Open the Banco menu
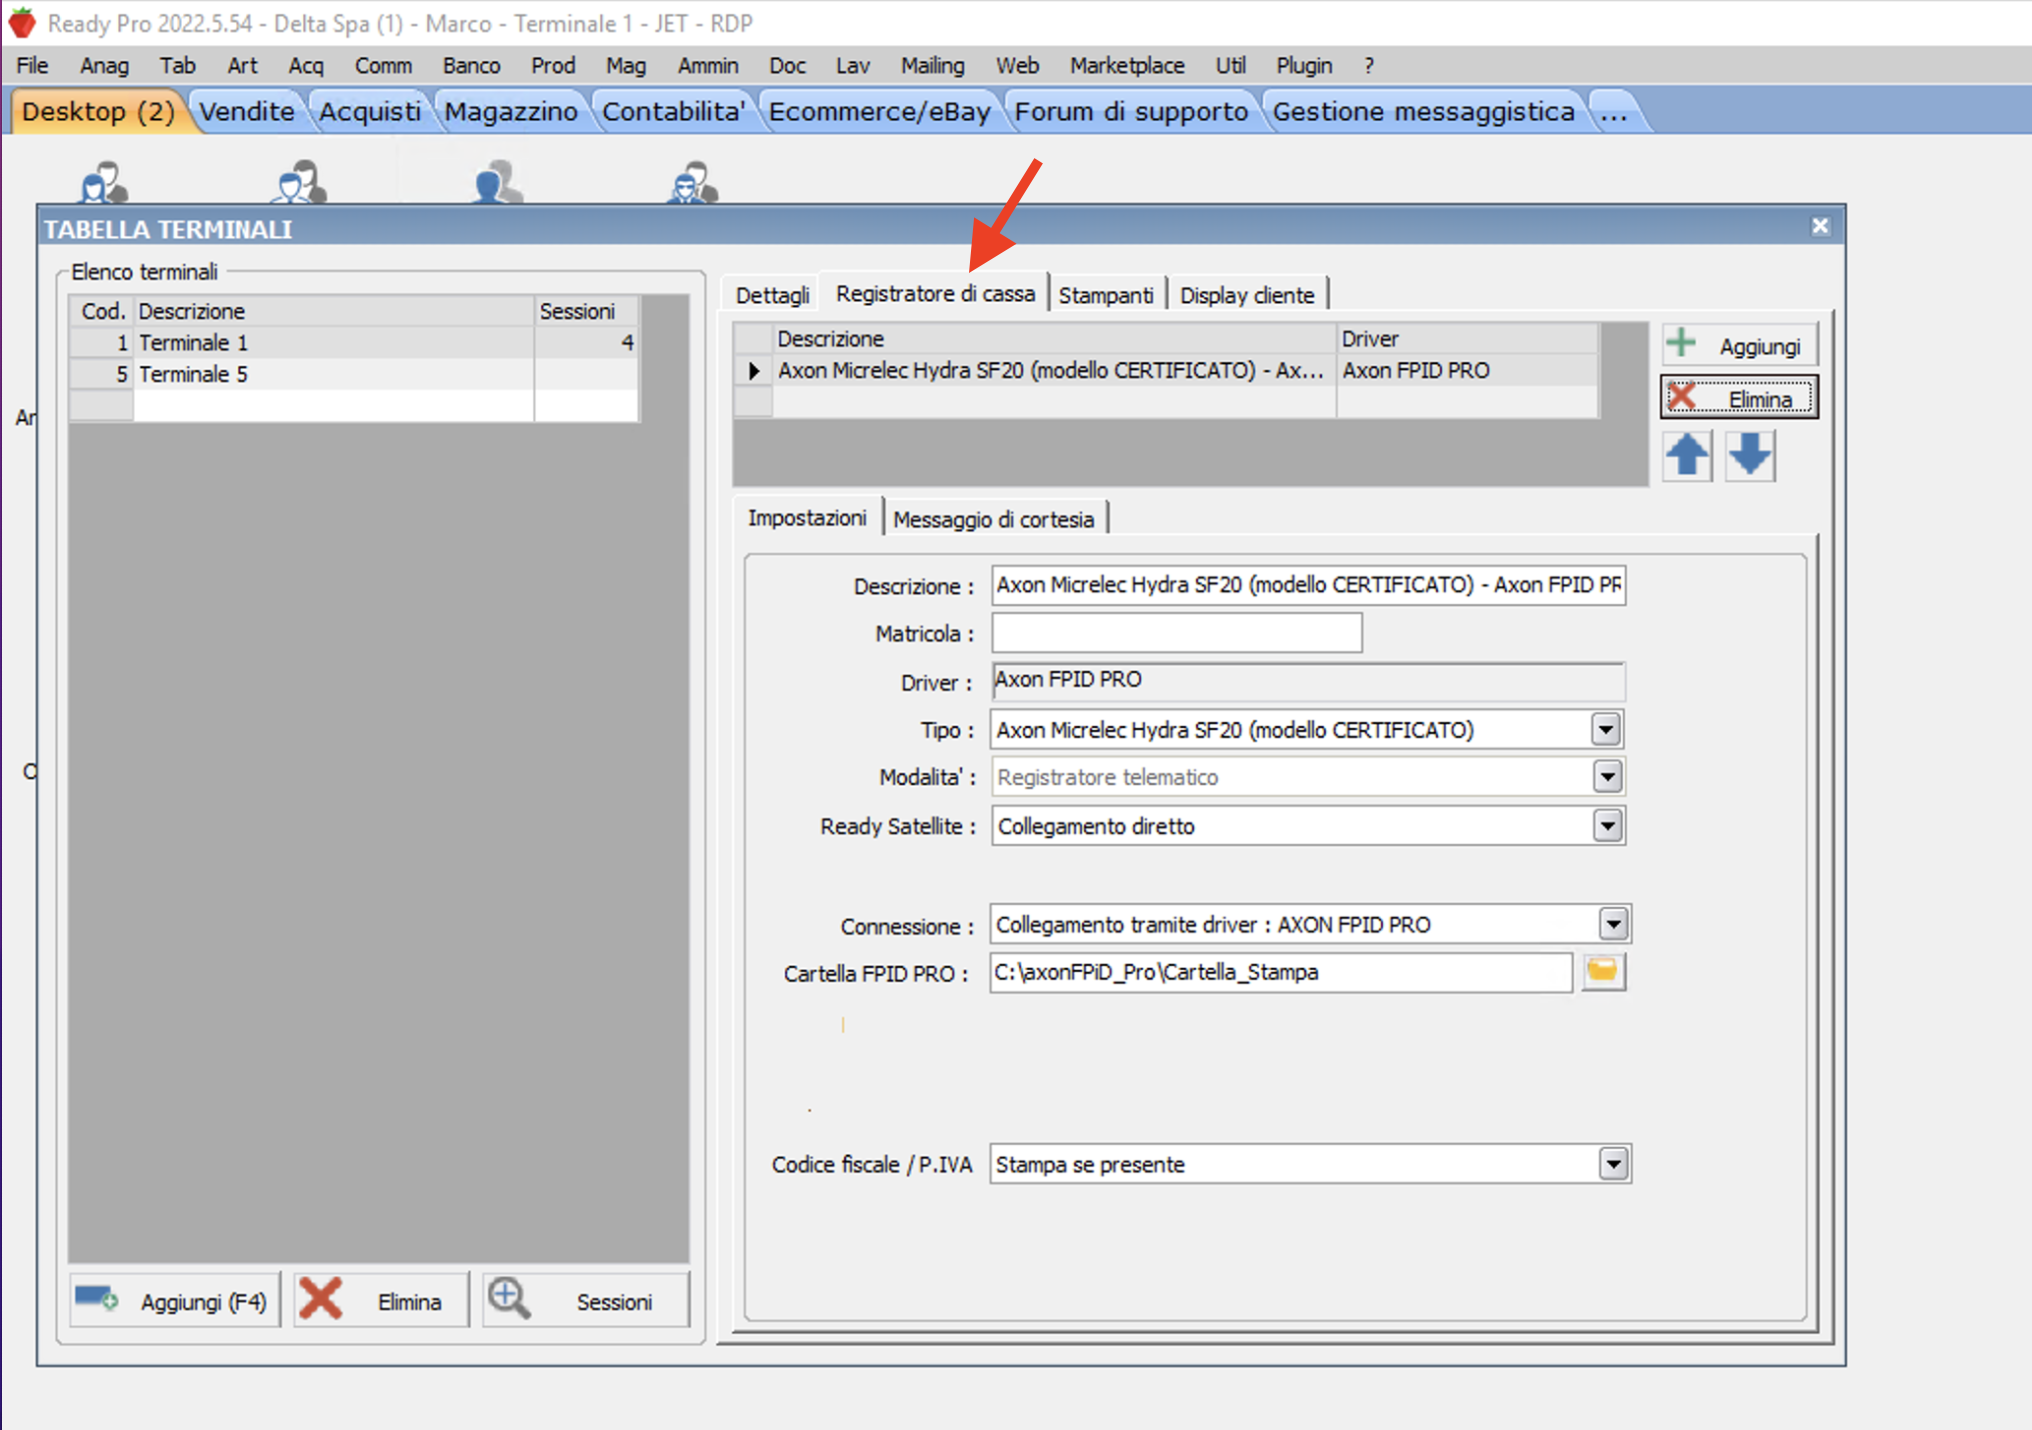This screenshot has height=1430, width=2032. pyautogui.click(x=471, y=65)
